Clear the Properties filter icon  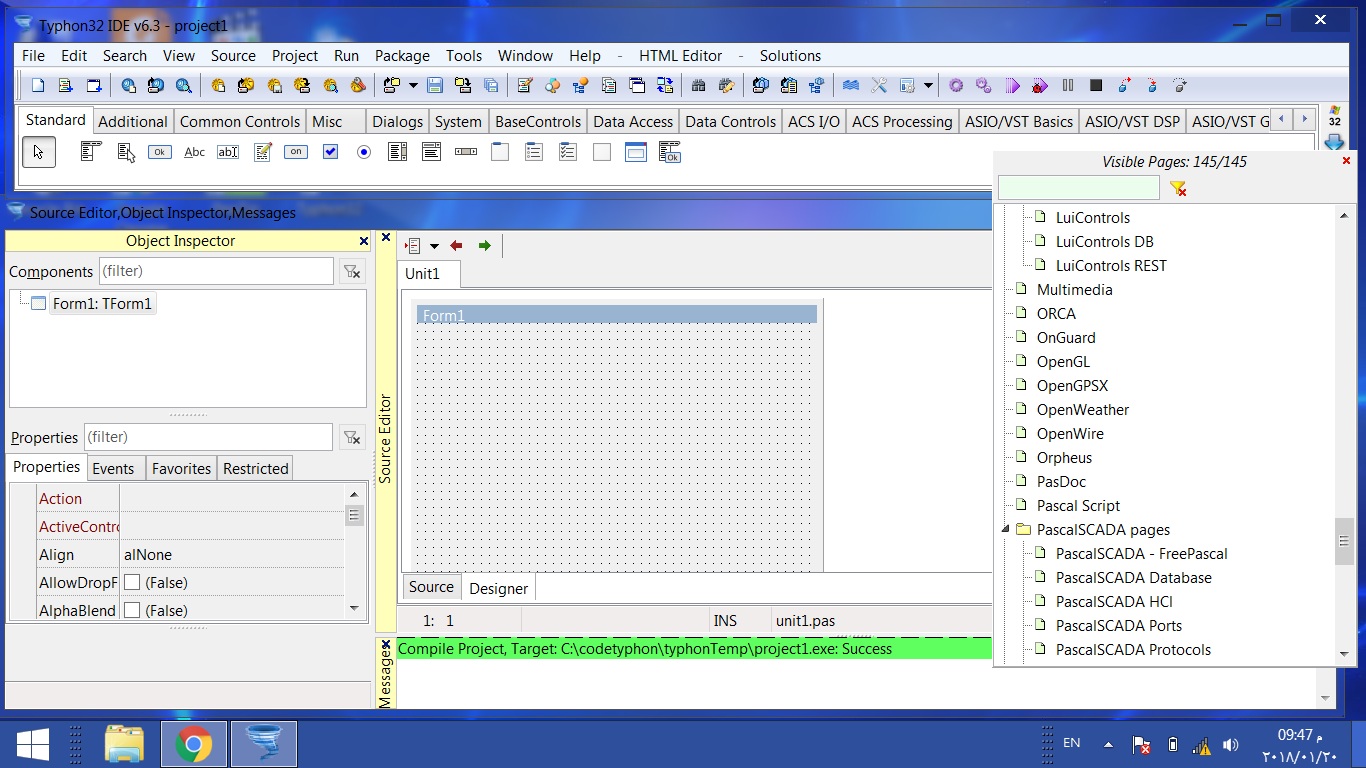pyautogui.click(x=351, y=437)
